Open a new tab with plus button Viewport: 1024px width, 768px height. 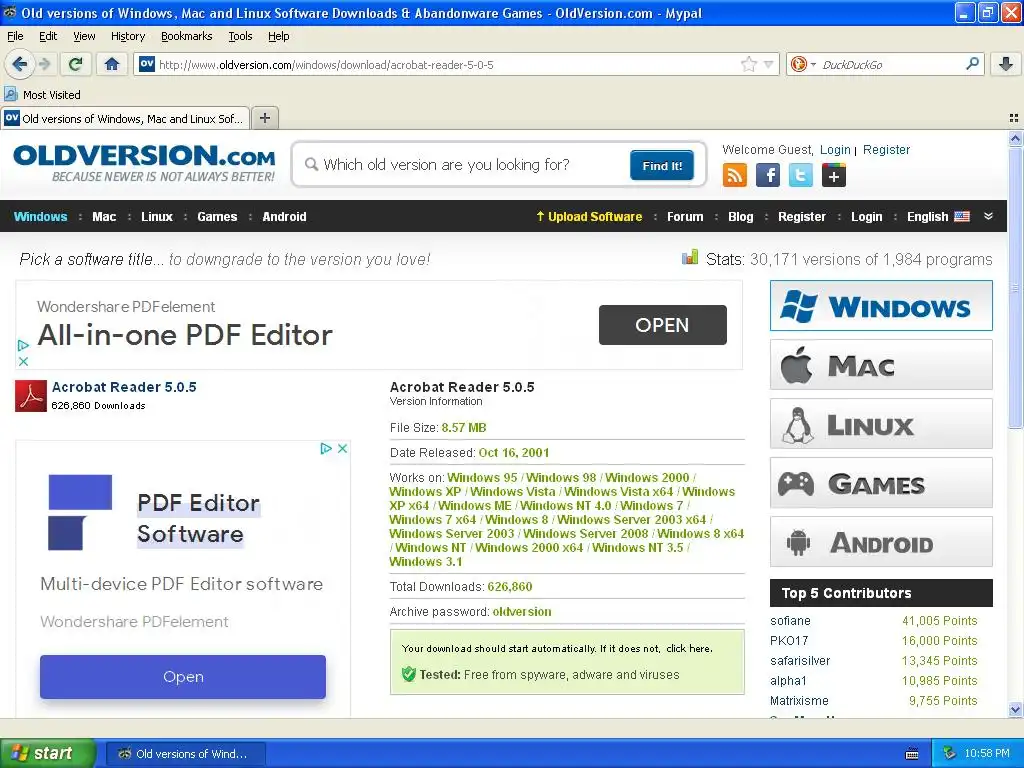click(264, 118)
